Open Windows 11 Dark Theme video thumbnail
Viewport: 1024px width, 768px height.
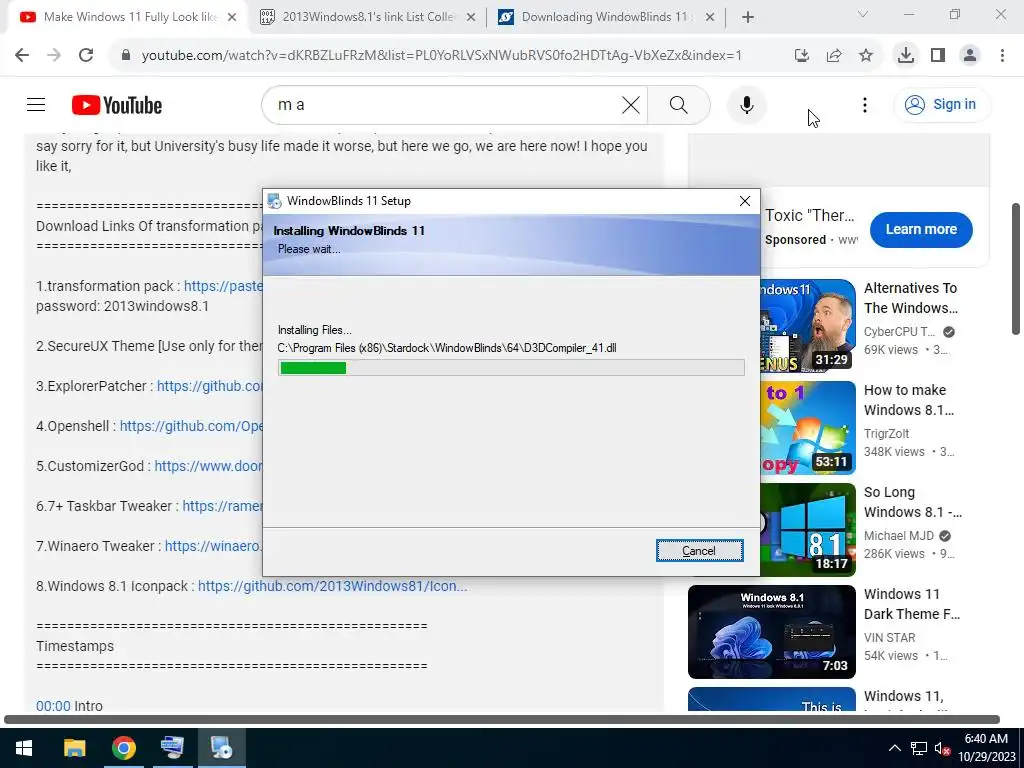coord(771,632)
